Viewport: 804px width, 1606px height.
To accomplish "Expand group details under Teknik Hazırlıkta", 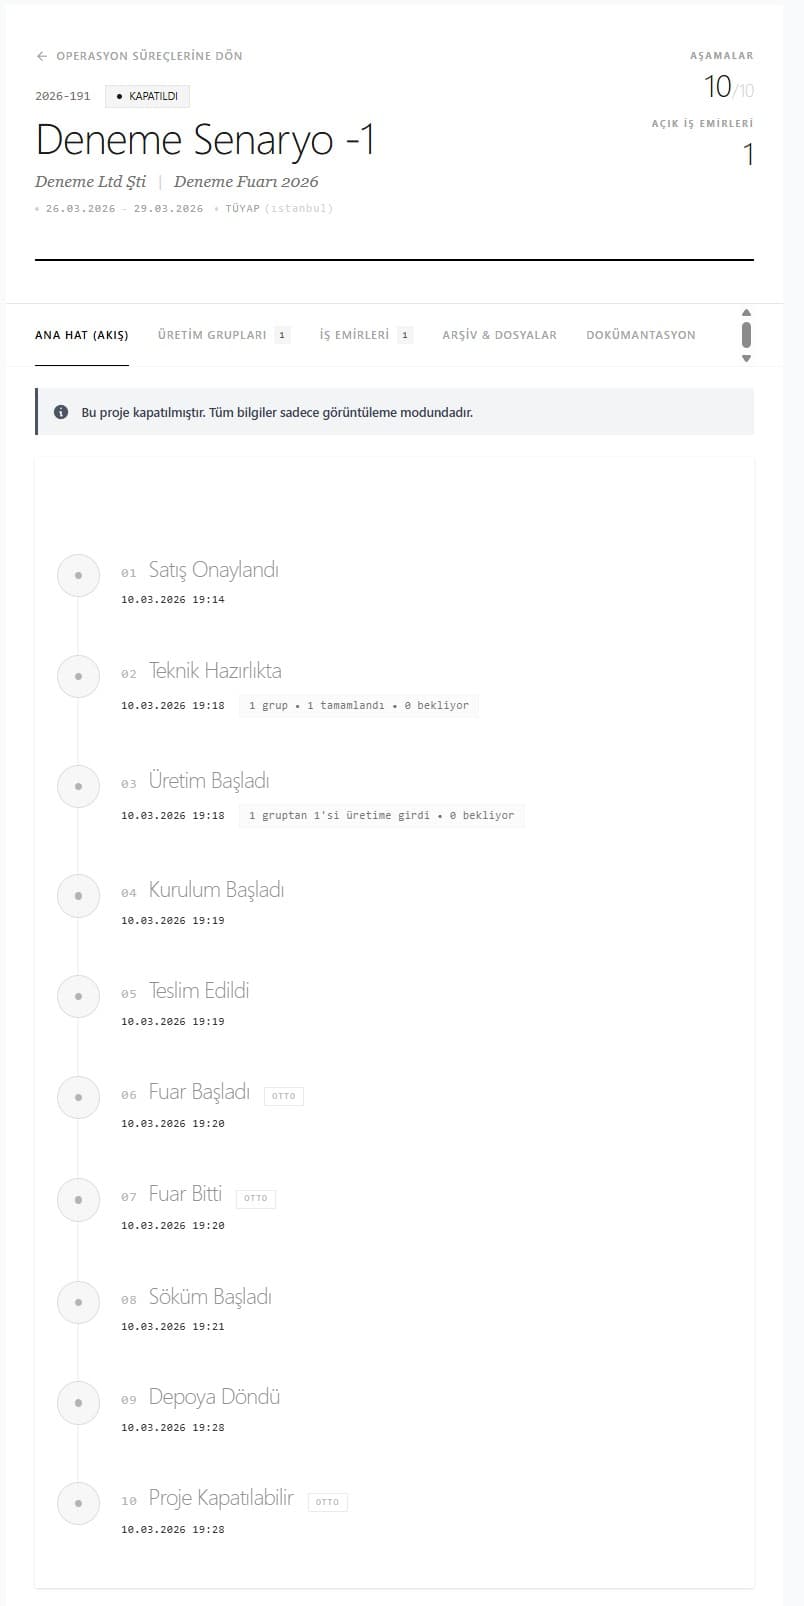I will (358, 705).
